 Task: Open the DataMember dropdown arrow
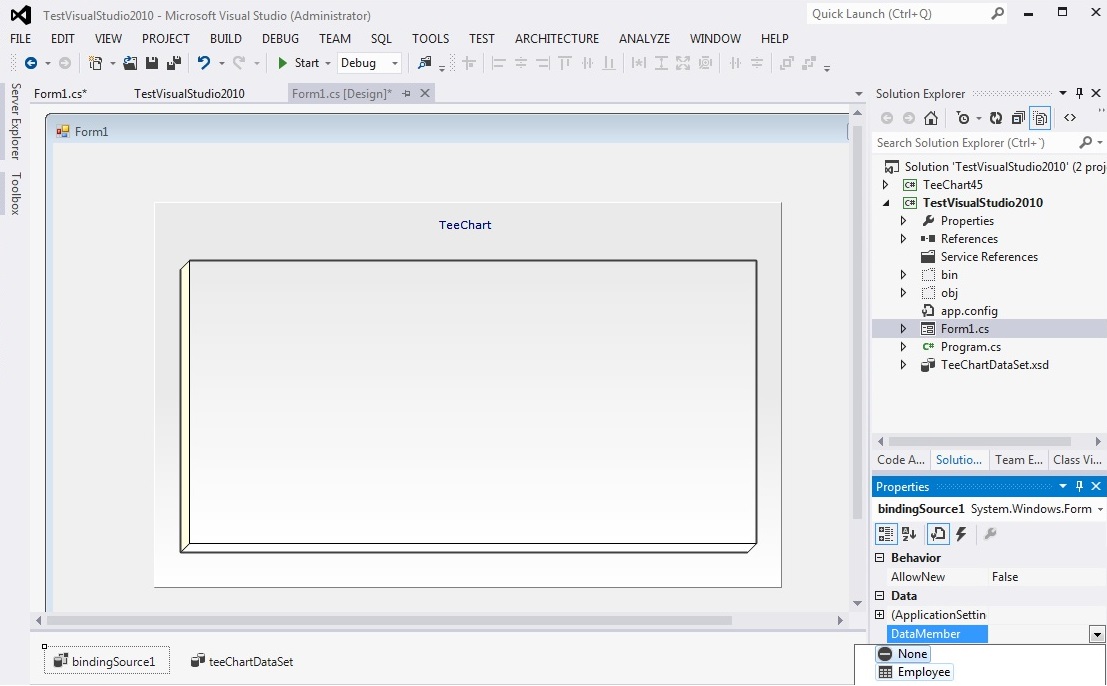pos(1096,634)
